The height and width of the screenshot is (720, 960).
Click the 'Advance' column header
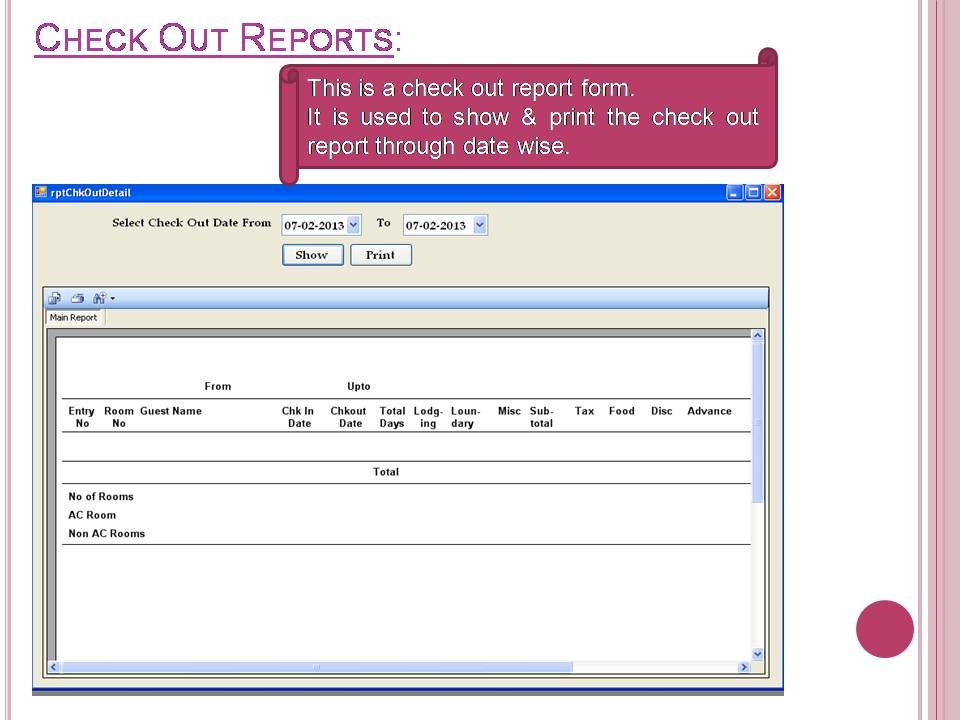pyautogui.click(x=710, y=411)
